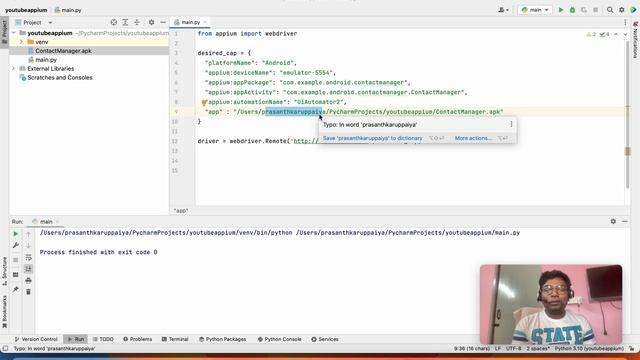Open the main run configuration dropdown

point(535,10)
